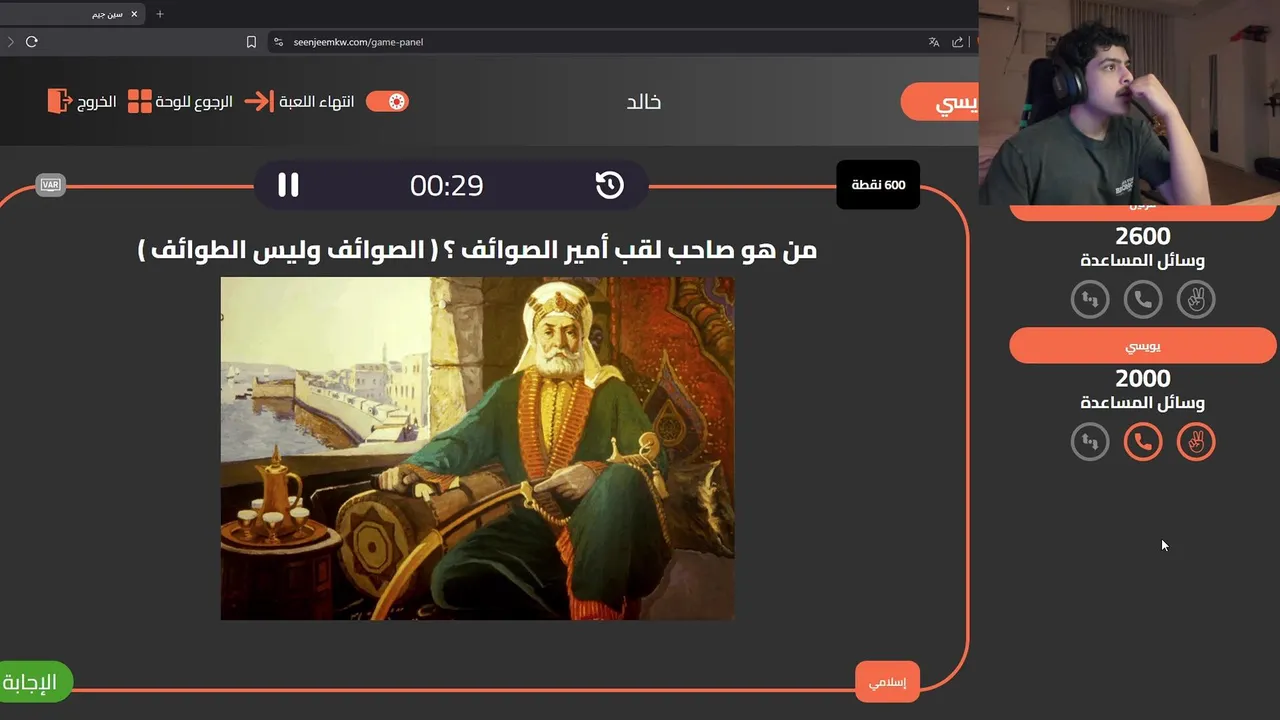Screen dimensions: 1280x720
Task: Click the orange يسي pill in the header
Action: pyautogui.click(x=940, y=102)
